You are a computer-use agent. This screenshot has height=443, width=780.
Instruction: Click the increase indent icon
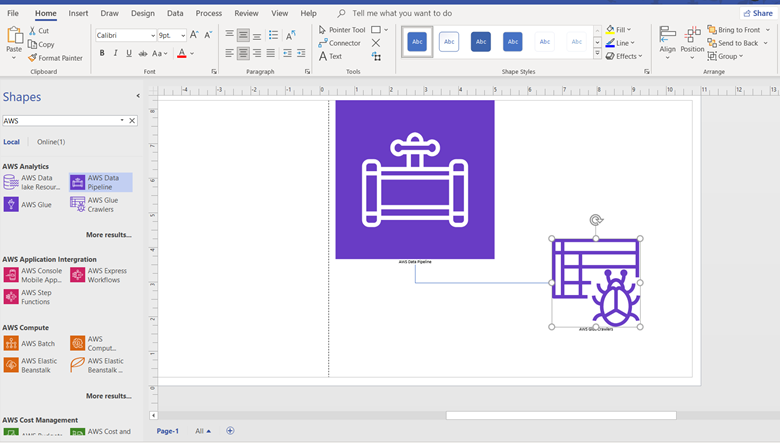click(301, 53)
